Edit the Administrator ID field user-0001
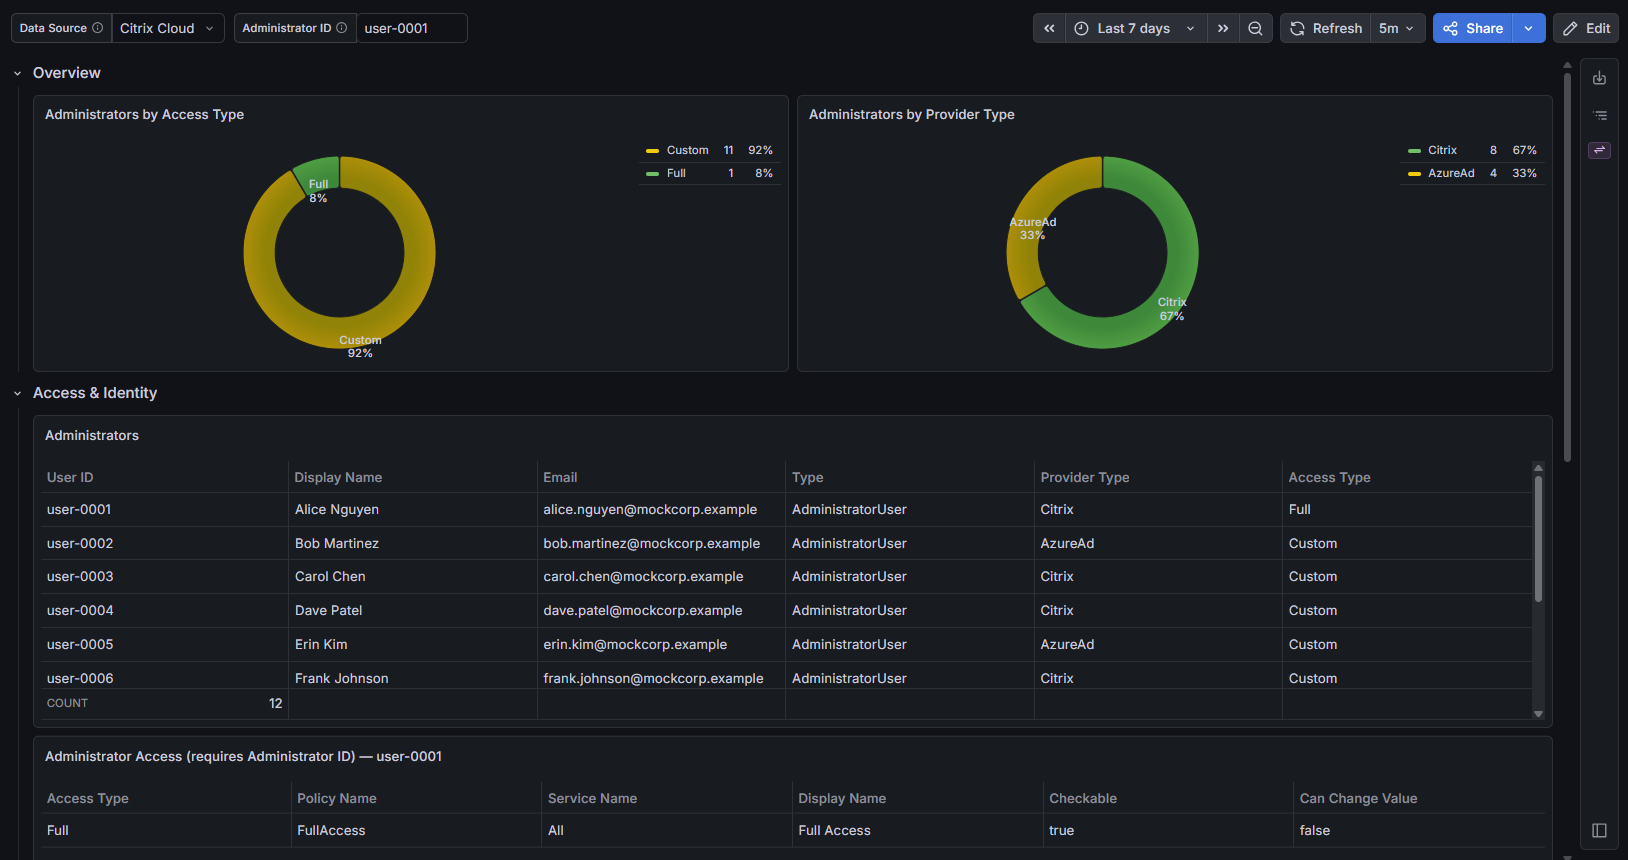Screen dimensions: 1628x860 411,28
